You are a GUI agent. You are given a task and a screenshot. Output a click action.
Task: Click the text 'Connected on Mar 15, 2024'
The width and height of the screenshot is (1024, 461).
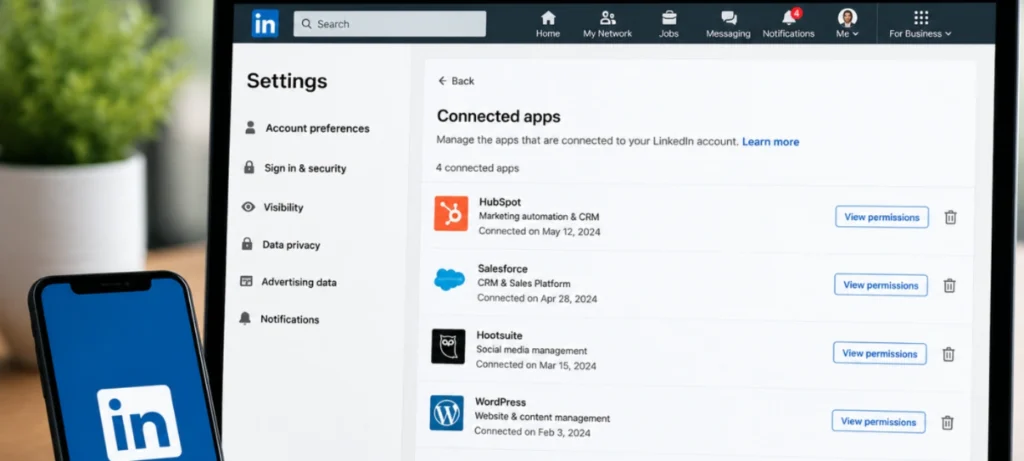(536, 365)
